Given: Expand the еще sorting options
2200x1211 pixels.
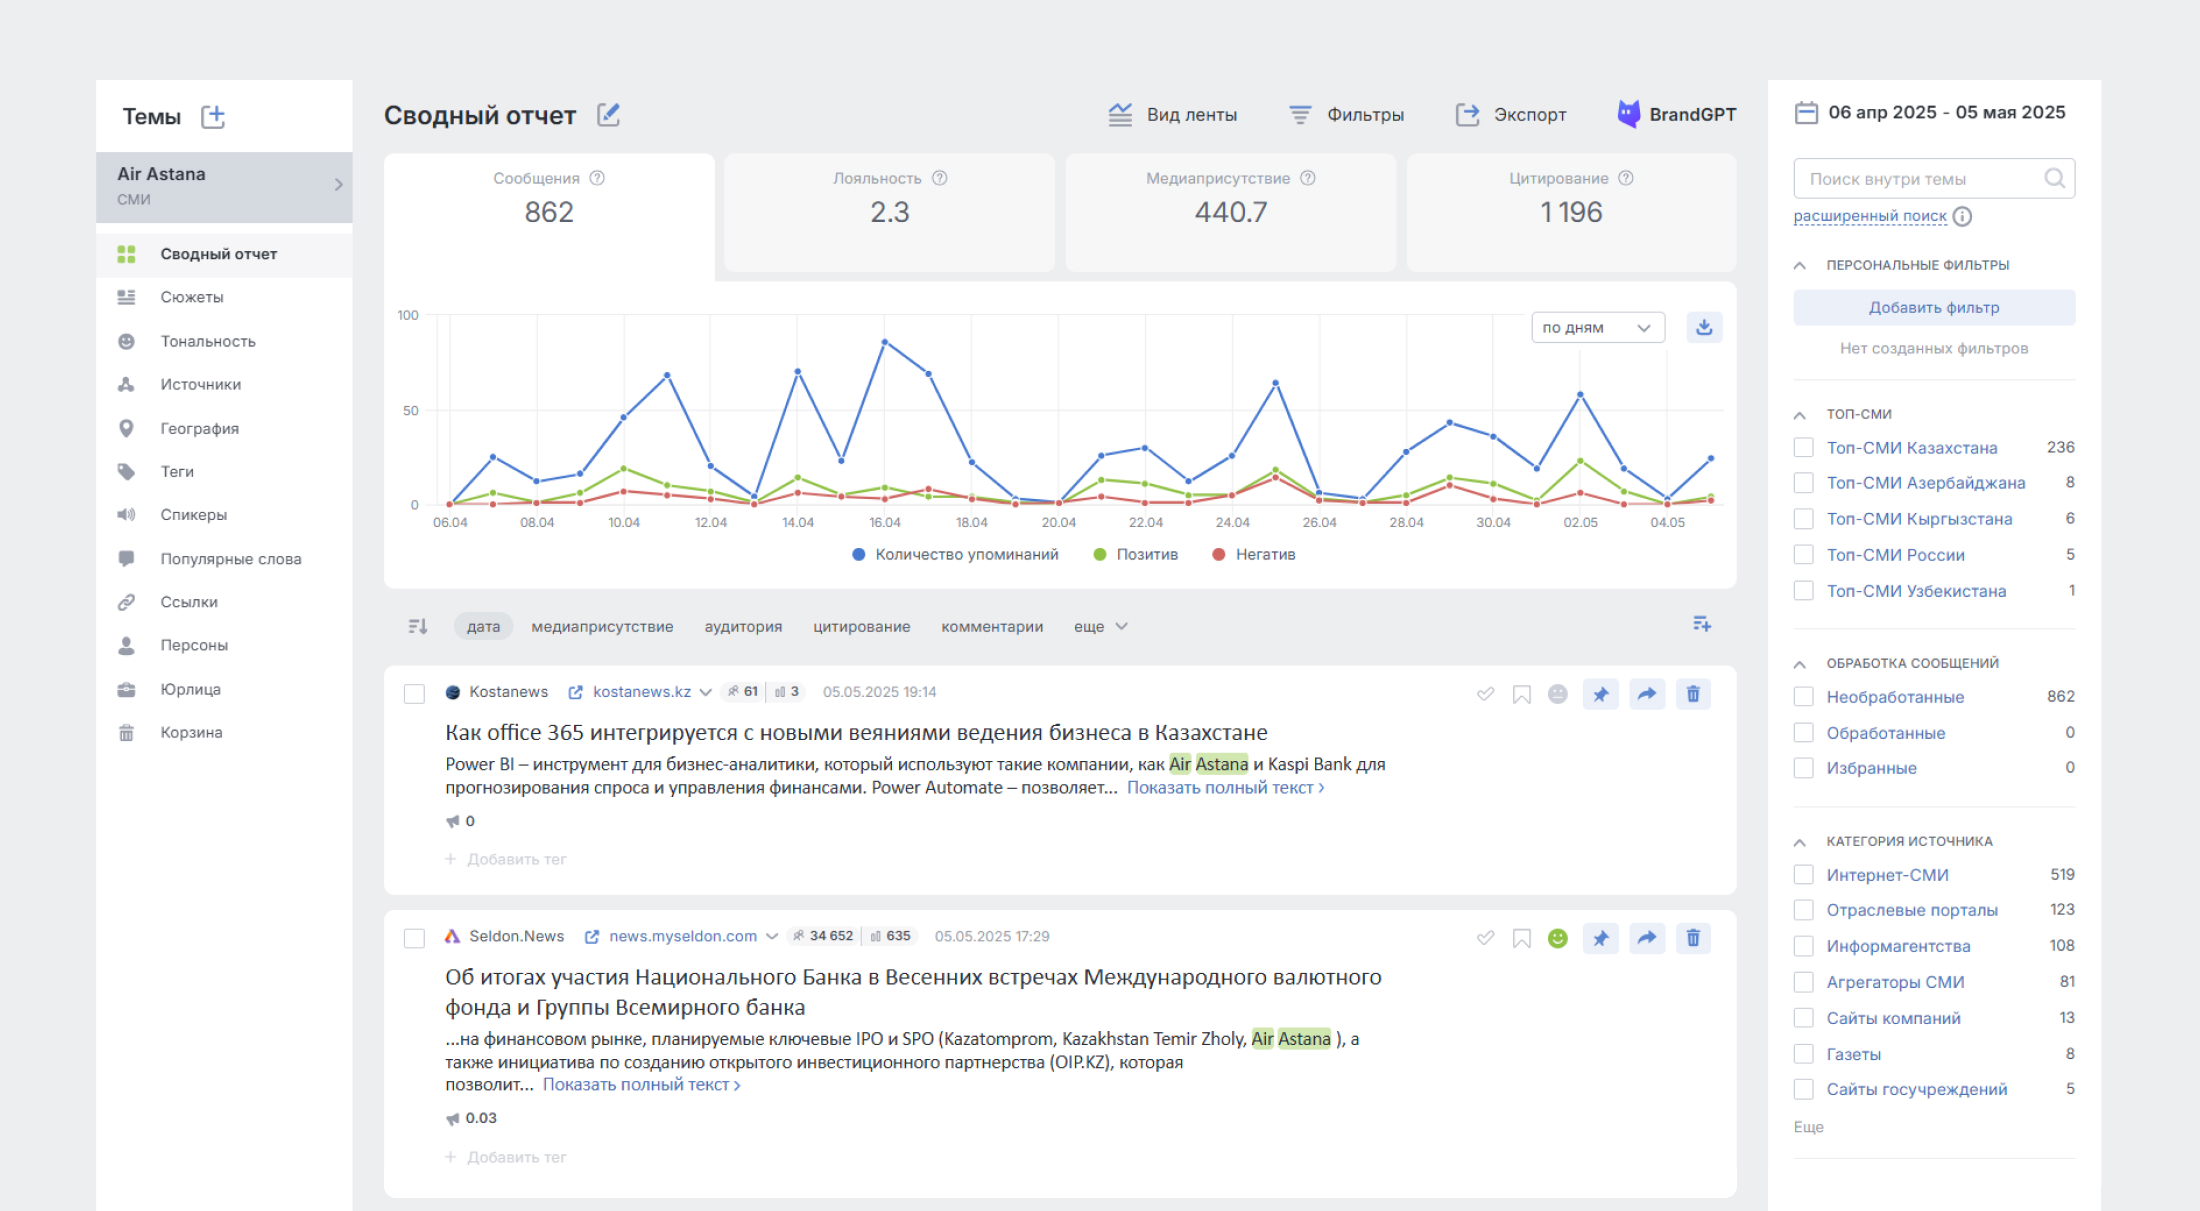Looking at the screenshot, I should click(1100, 627).
